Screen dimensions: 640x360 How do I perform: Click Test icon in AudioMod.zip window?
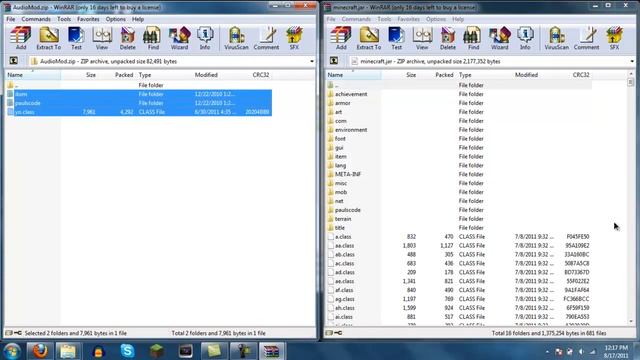[76, 38]
